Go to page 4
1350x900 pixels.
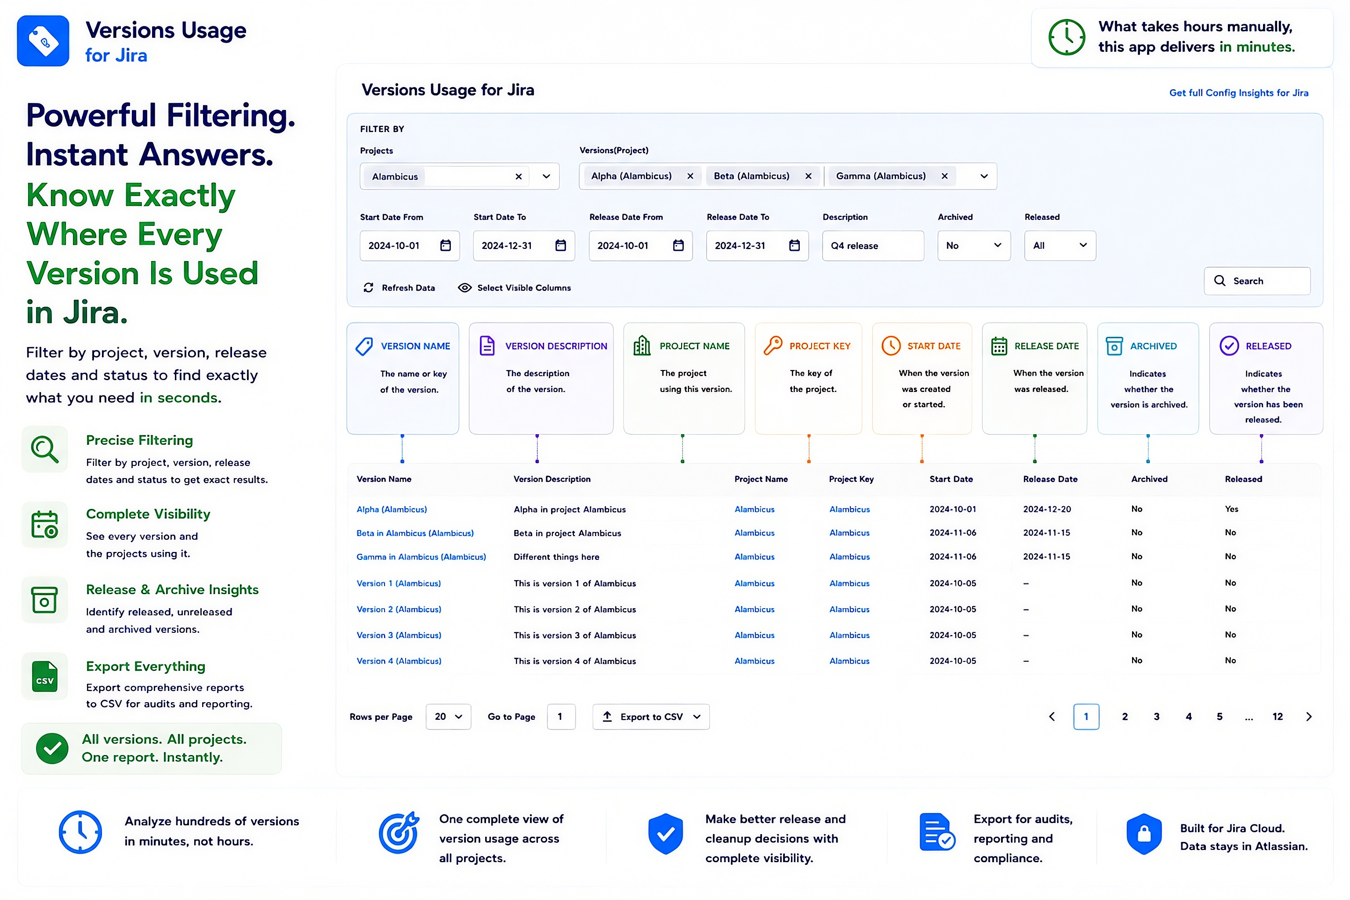(x=1189, y=717)
